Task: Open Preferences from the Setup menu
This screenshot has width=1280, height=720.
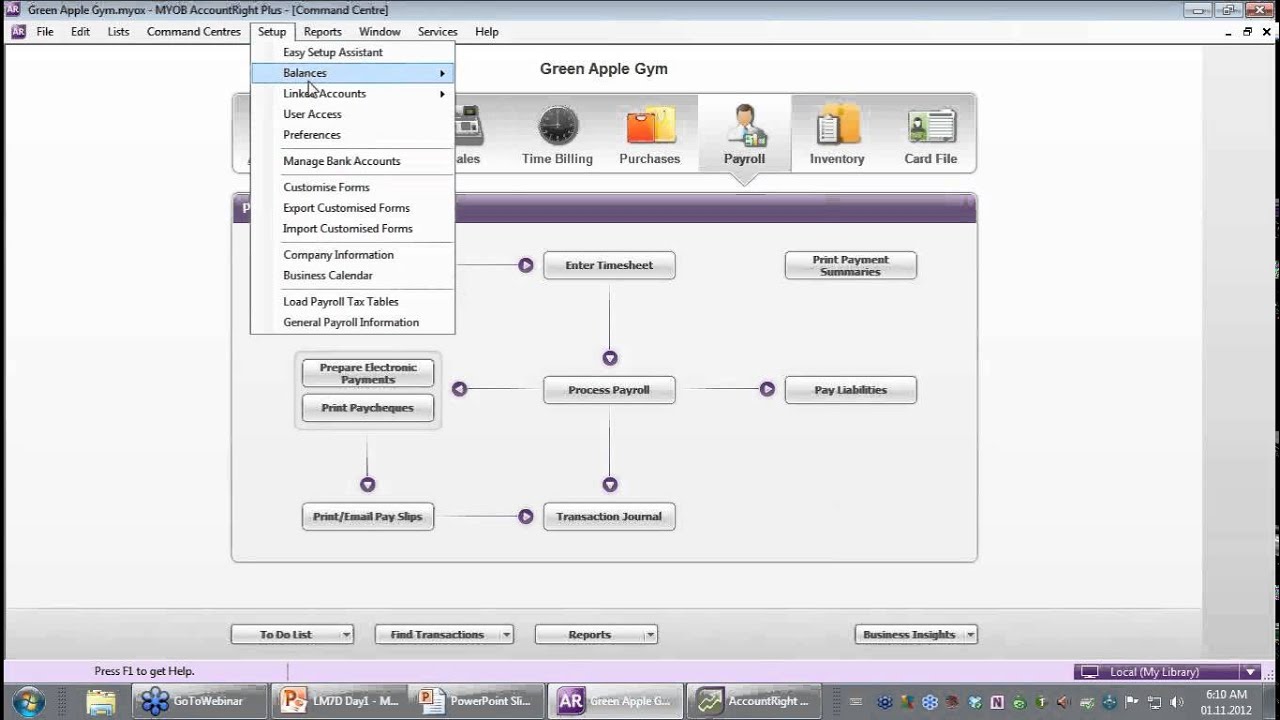Action: pos(312,135)
